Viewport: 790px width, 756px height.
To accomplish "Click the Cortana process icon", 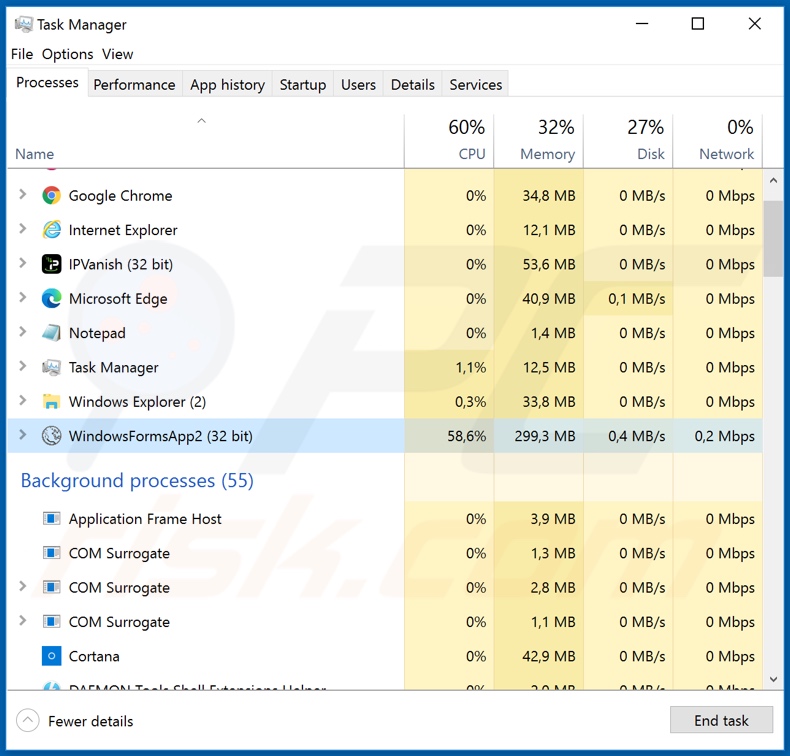I will 51,656.
